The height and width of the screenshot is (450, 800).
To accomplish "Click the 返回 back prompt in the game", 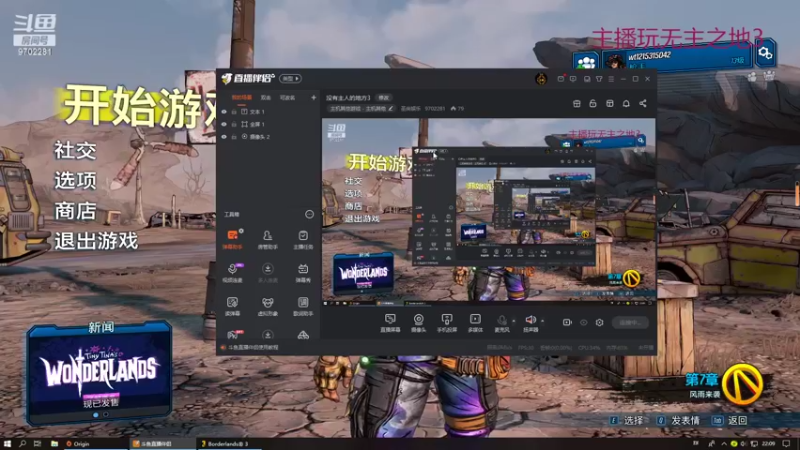I will [x=730, y=420].
